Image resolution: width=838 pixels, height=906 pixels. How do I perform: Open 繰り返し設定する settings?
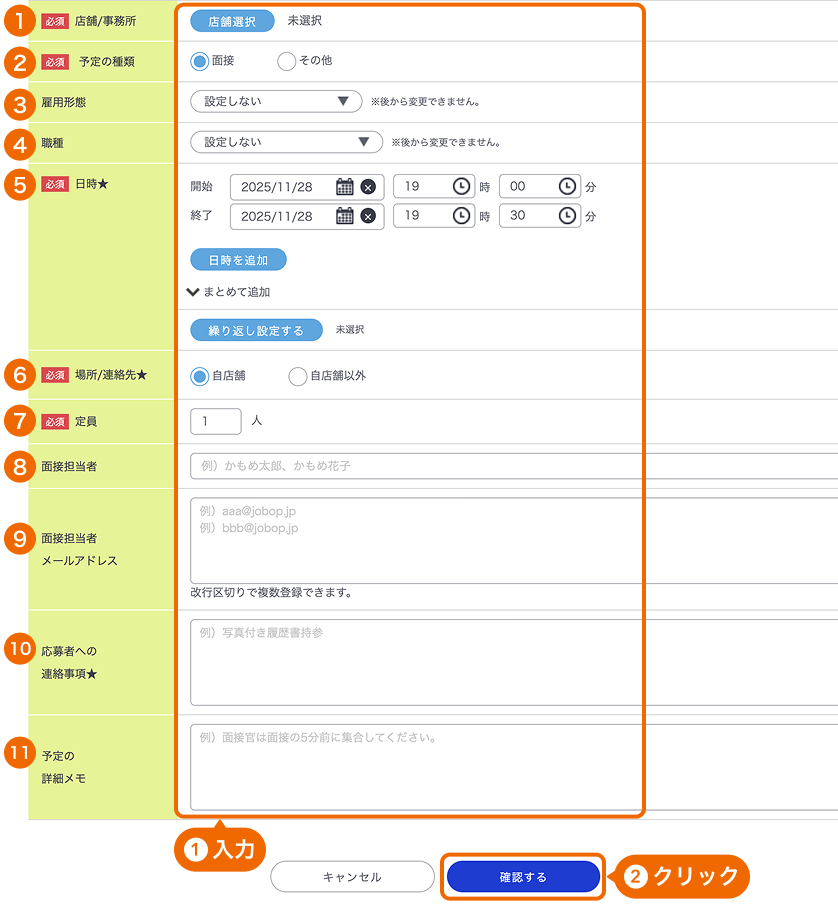click(256, 328)
